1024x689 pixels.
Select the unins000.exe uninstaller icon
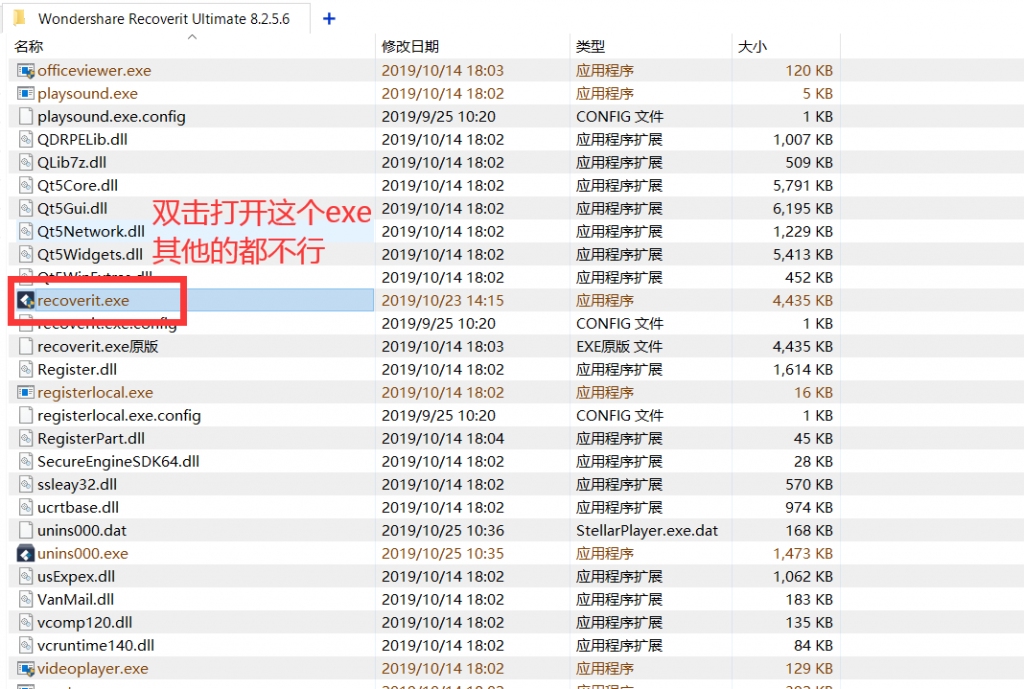(x=27, y=553)
